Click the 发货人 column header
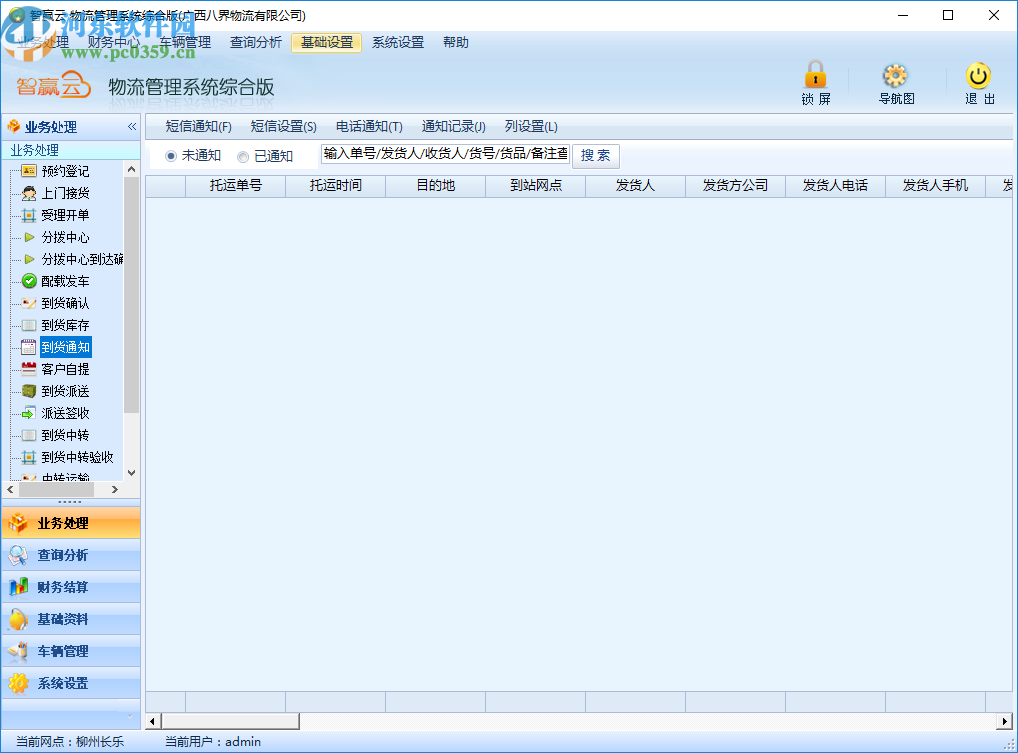The height and width of the screenshot is (753, 1018). [636, 186]
